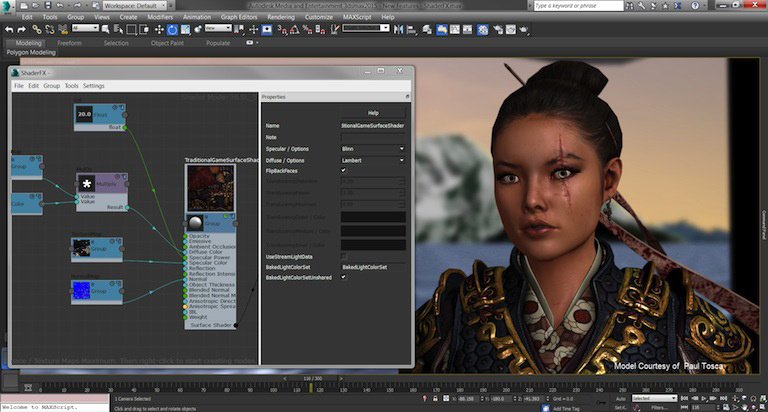The image size is (768, 412).
Task: Enable the UseStreamLightData checkbox
Action: (x=344, y=257)
